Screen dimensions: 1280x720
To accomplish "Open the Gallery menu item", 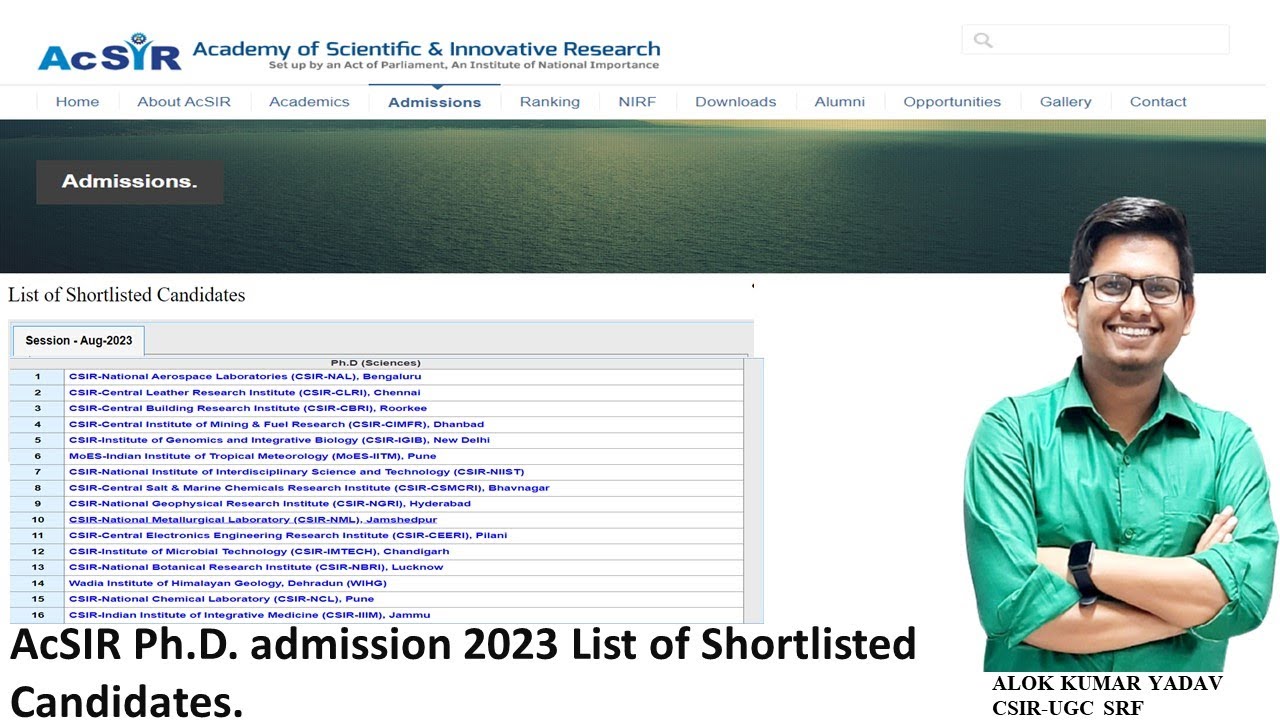I will 1065,102.
